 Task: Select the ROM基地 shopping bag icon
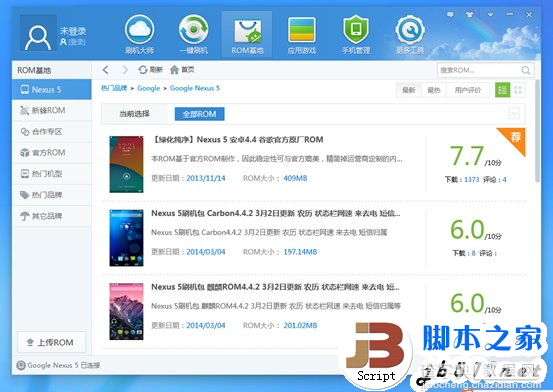click(x=247, y=34)
